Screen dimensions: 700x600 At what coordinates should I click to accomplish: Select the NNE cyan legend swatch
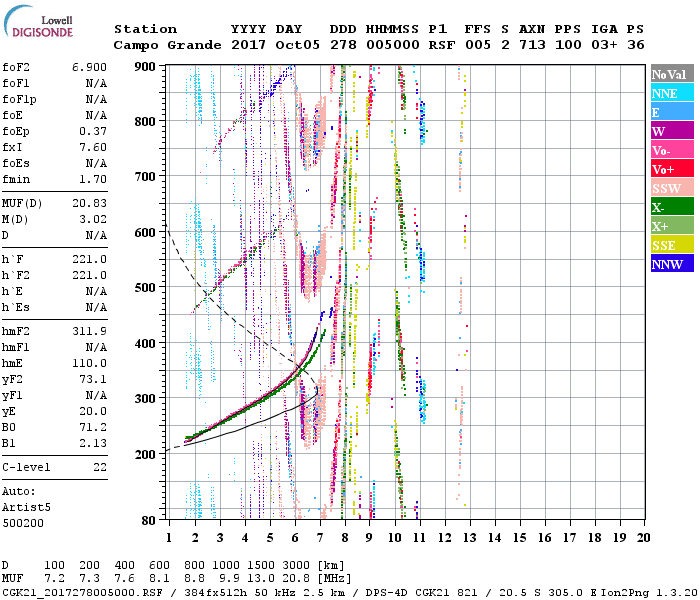point(672,93)
